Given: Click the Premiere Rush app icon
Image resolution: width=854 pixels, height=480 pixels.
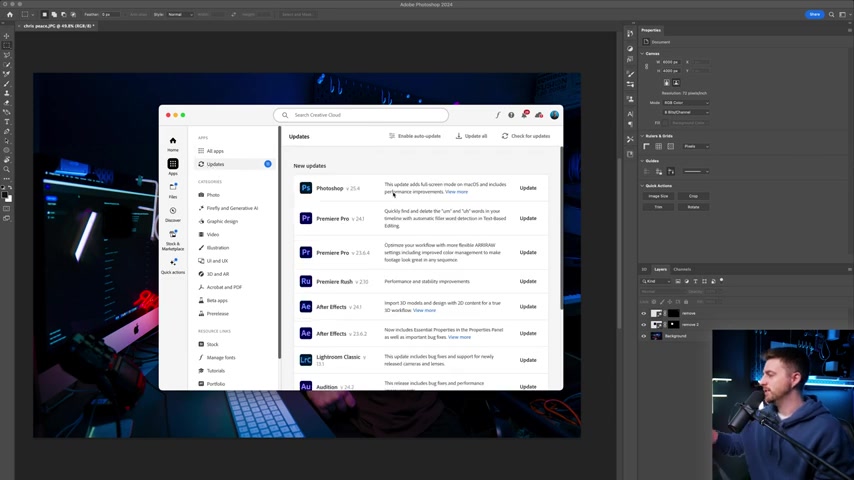Looking at the screenshot, I should click(306, 281).
